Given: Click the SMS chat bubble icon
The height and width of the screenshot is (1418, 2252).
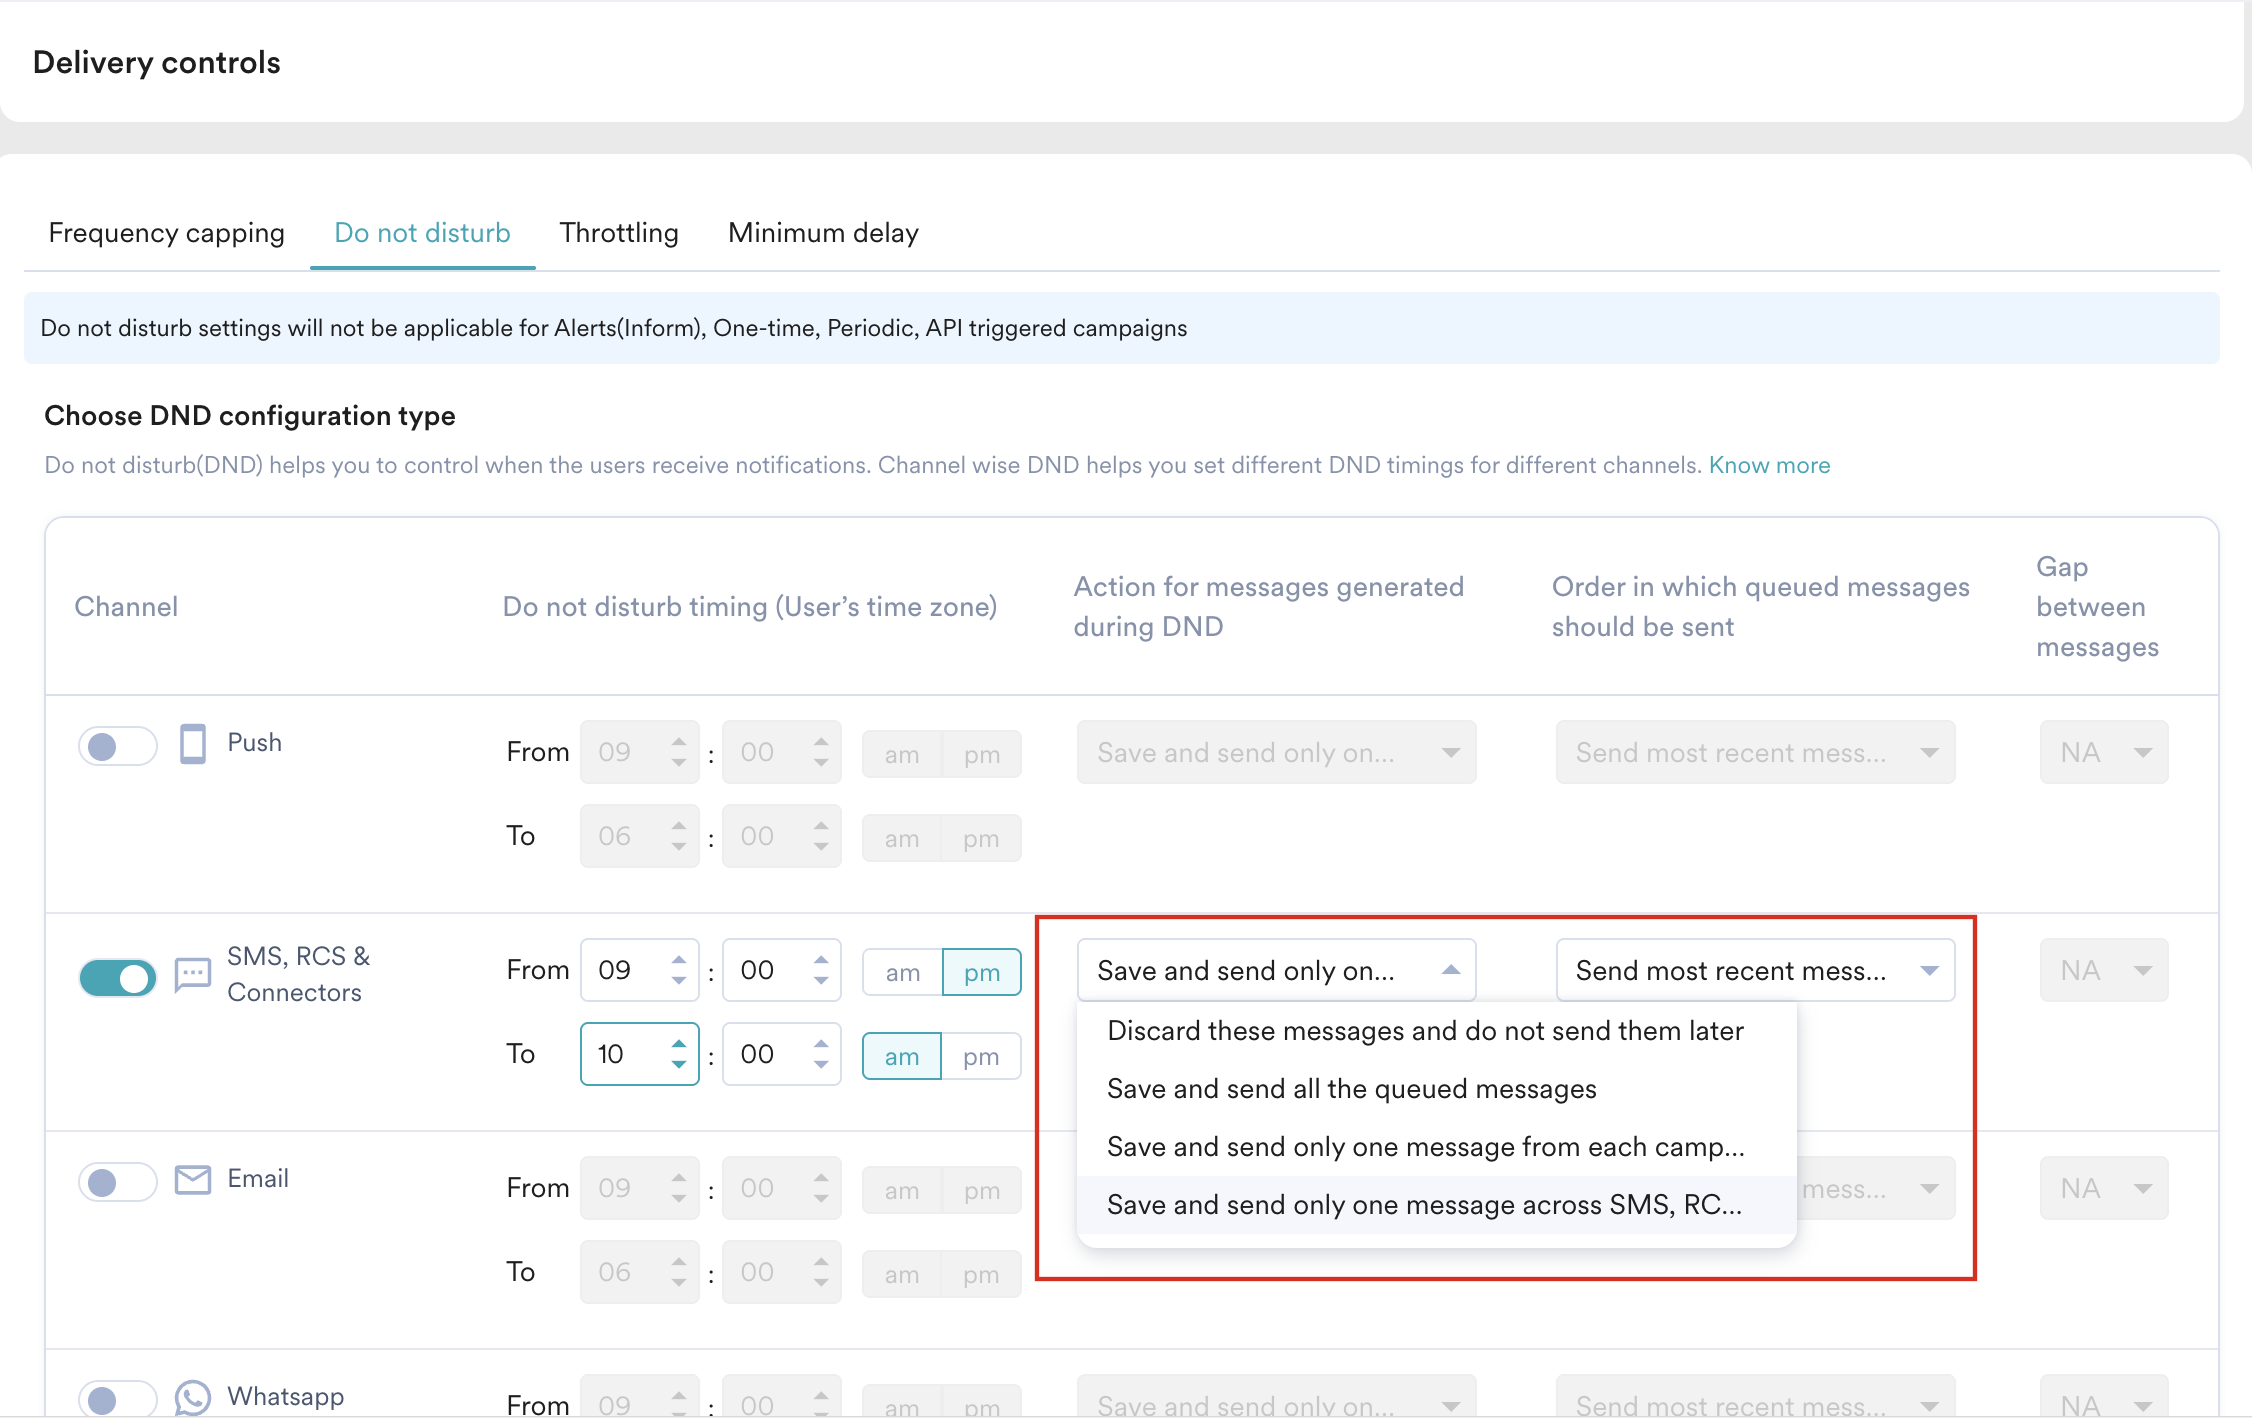Looking at the screenshot, I should coord(192,974).
